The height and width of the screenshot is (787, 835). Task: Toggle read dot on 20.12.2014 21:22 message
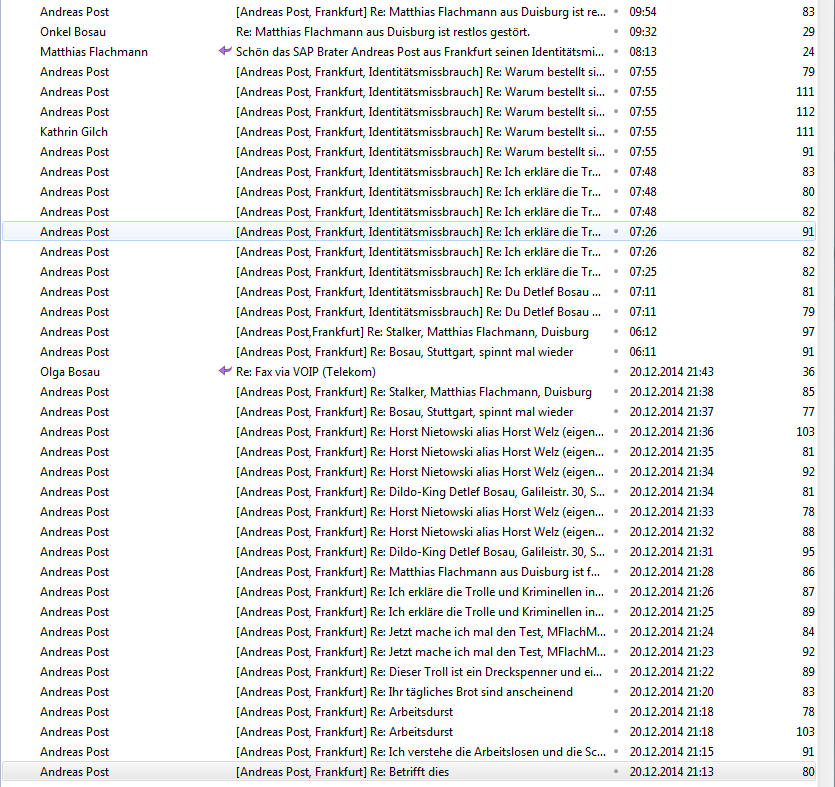click(x=616, y=672)
